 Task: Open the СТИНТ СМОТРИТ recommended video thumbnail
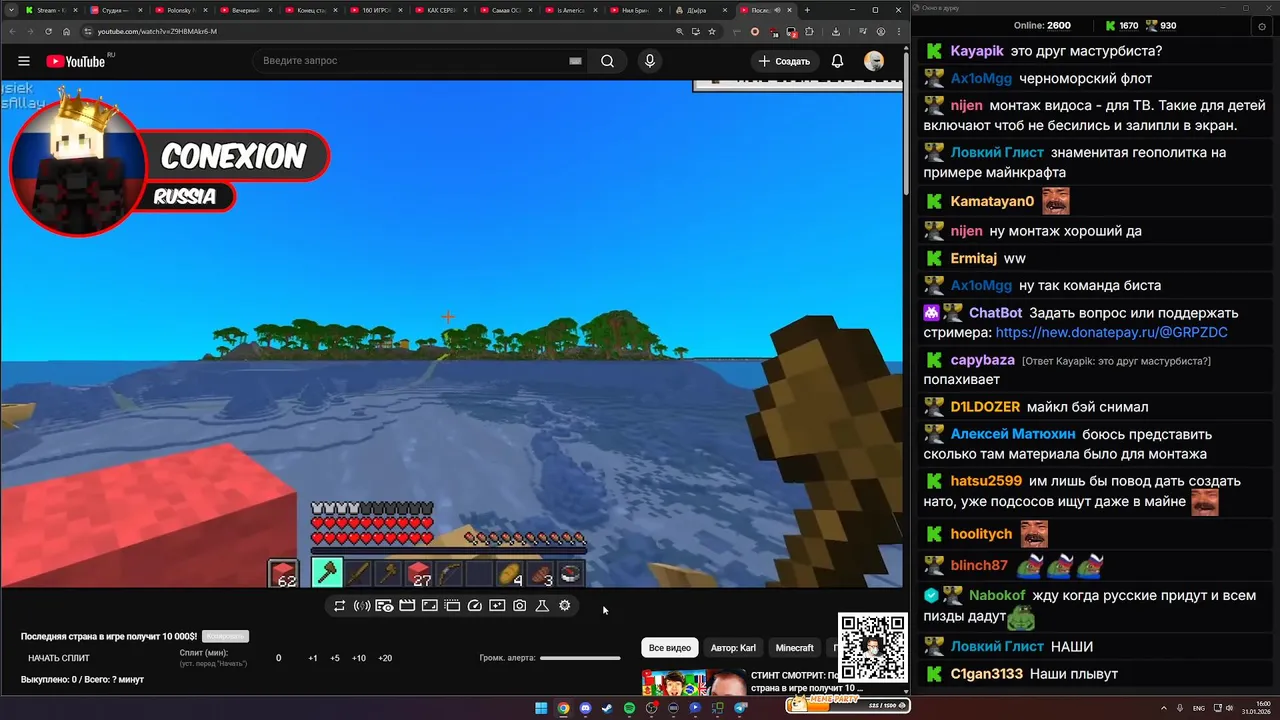coord(694,683)
